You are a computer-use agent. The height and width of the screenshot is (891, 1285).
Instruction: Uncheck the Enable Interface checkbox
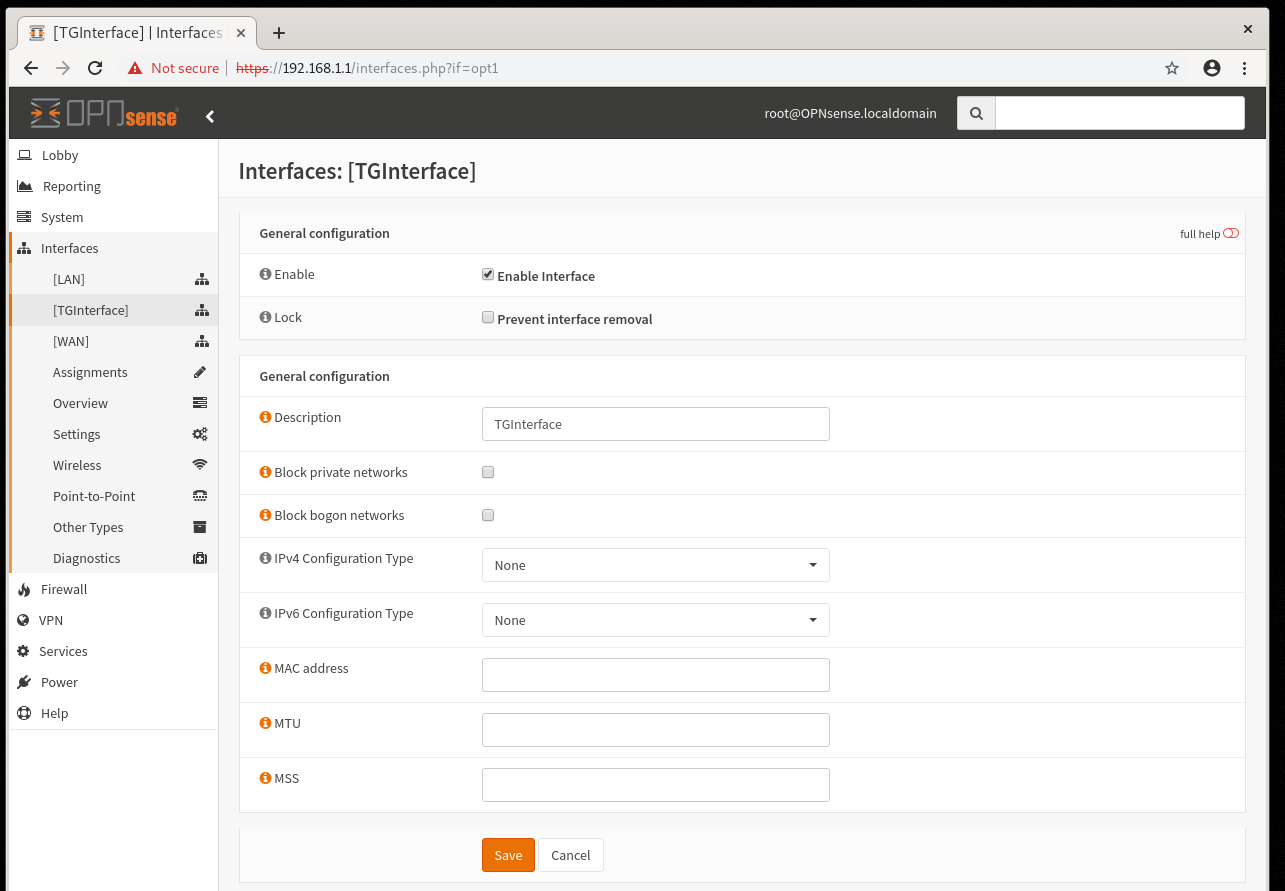(488, 273)
